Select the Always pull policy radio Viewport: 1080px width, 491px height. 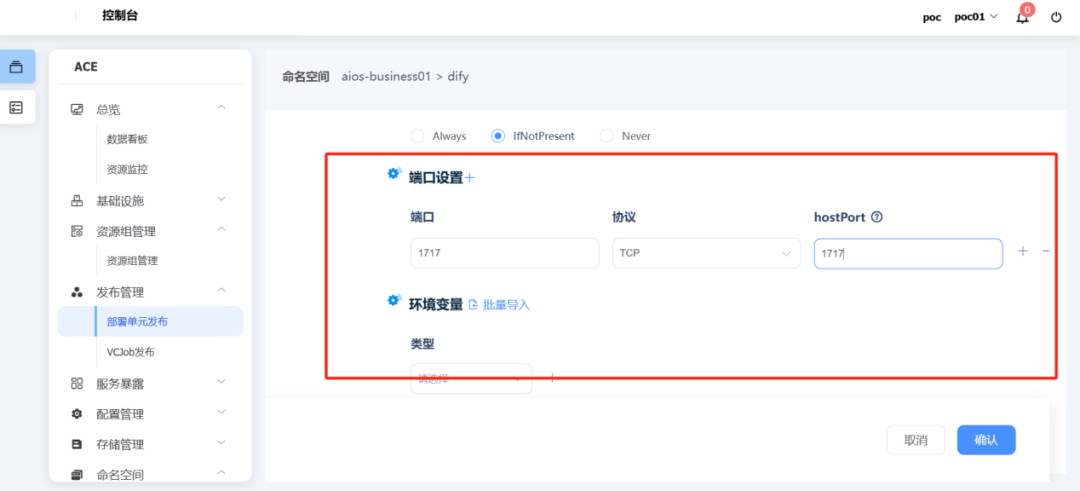click(417, 136)
